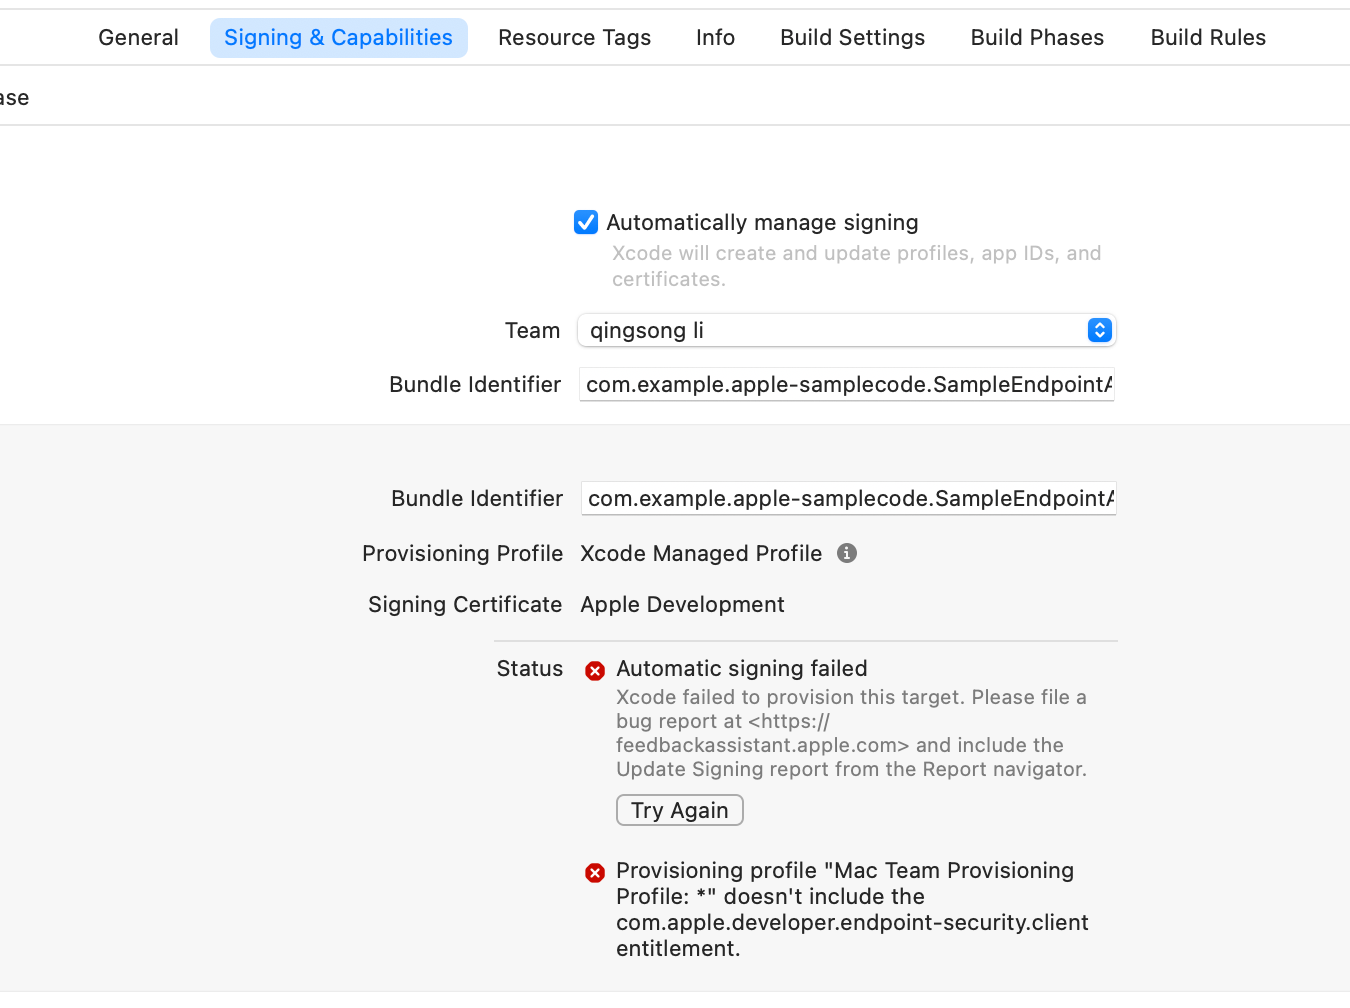Switch to the Build Settings tab
This screenshot has height=1008, width=1350.
[852, 38]
